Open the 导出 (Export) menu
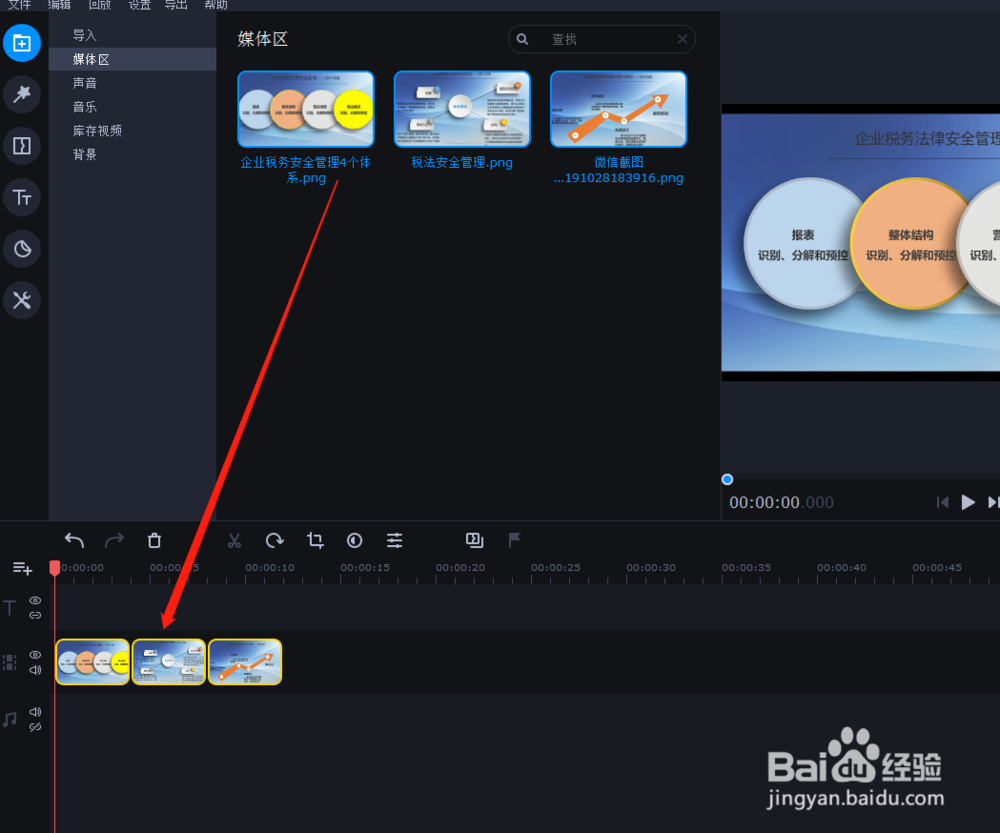1000x833 pixels. click(x=176, y=5)
